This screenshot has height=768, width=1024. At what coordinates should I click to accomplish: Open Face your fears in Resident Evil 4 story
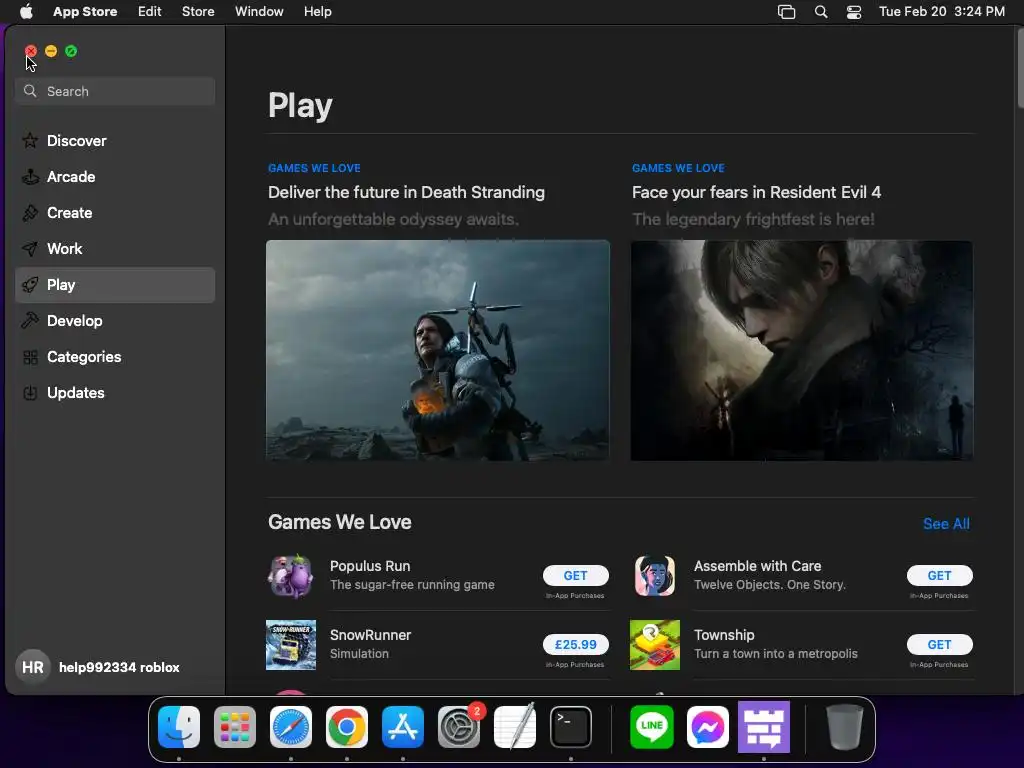click(x=756, y=193)
